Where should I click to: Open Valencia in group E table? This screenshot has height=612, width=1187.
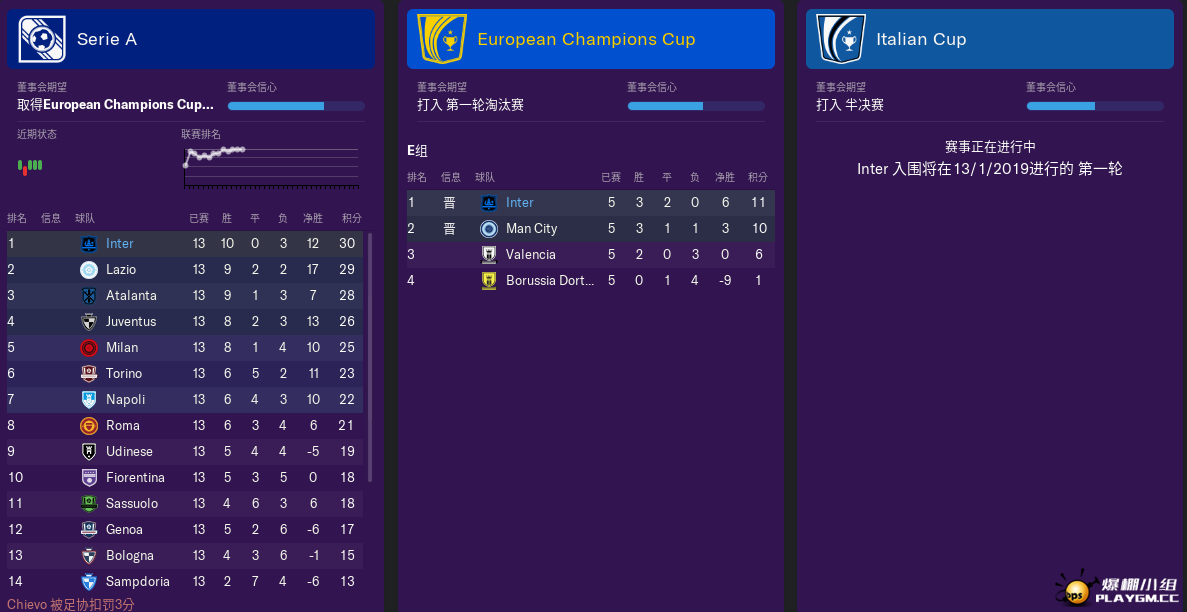pos(531,254)
